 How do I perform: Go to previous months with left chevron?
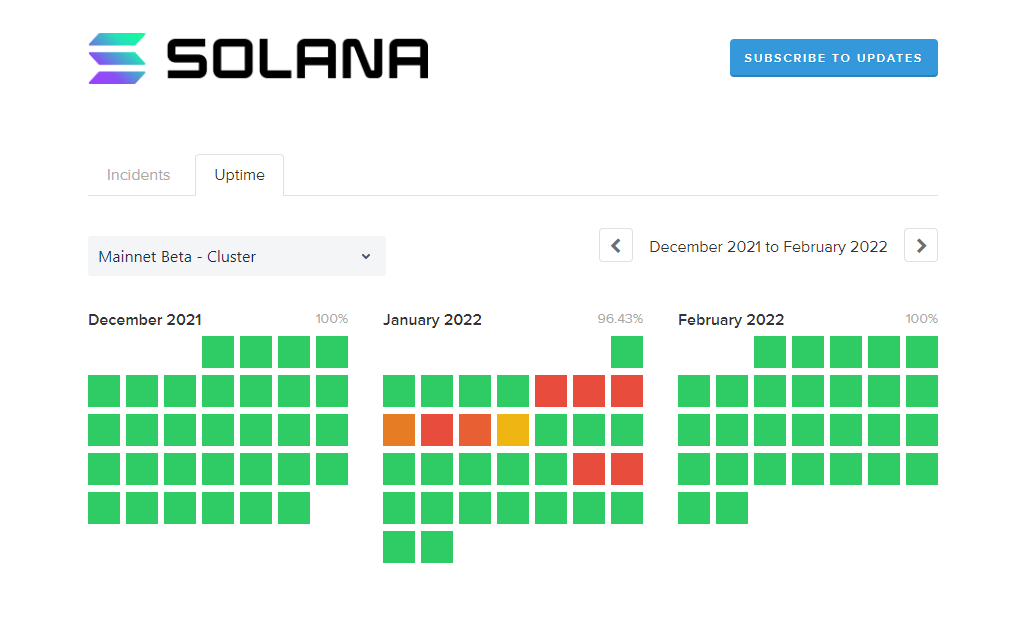[616, 245]
